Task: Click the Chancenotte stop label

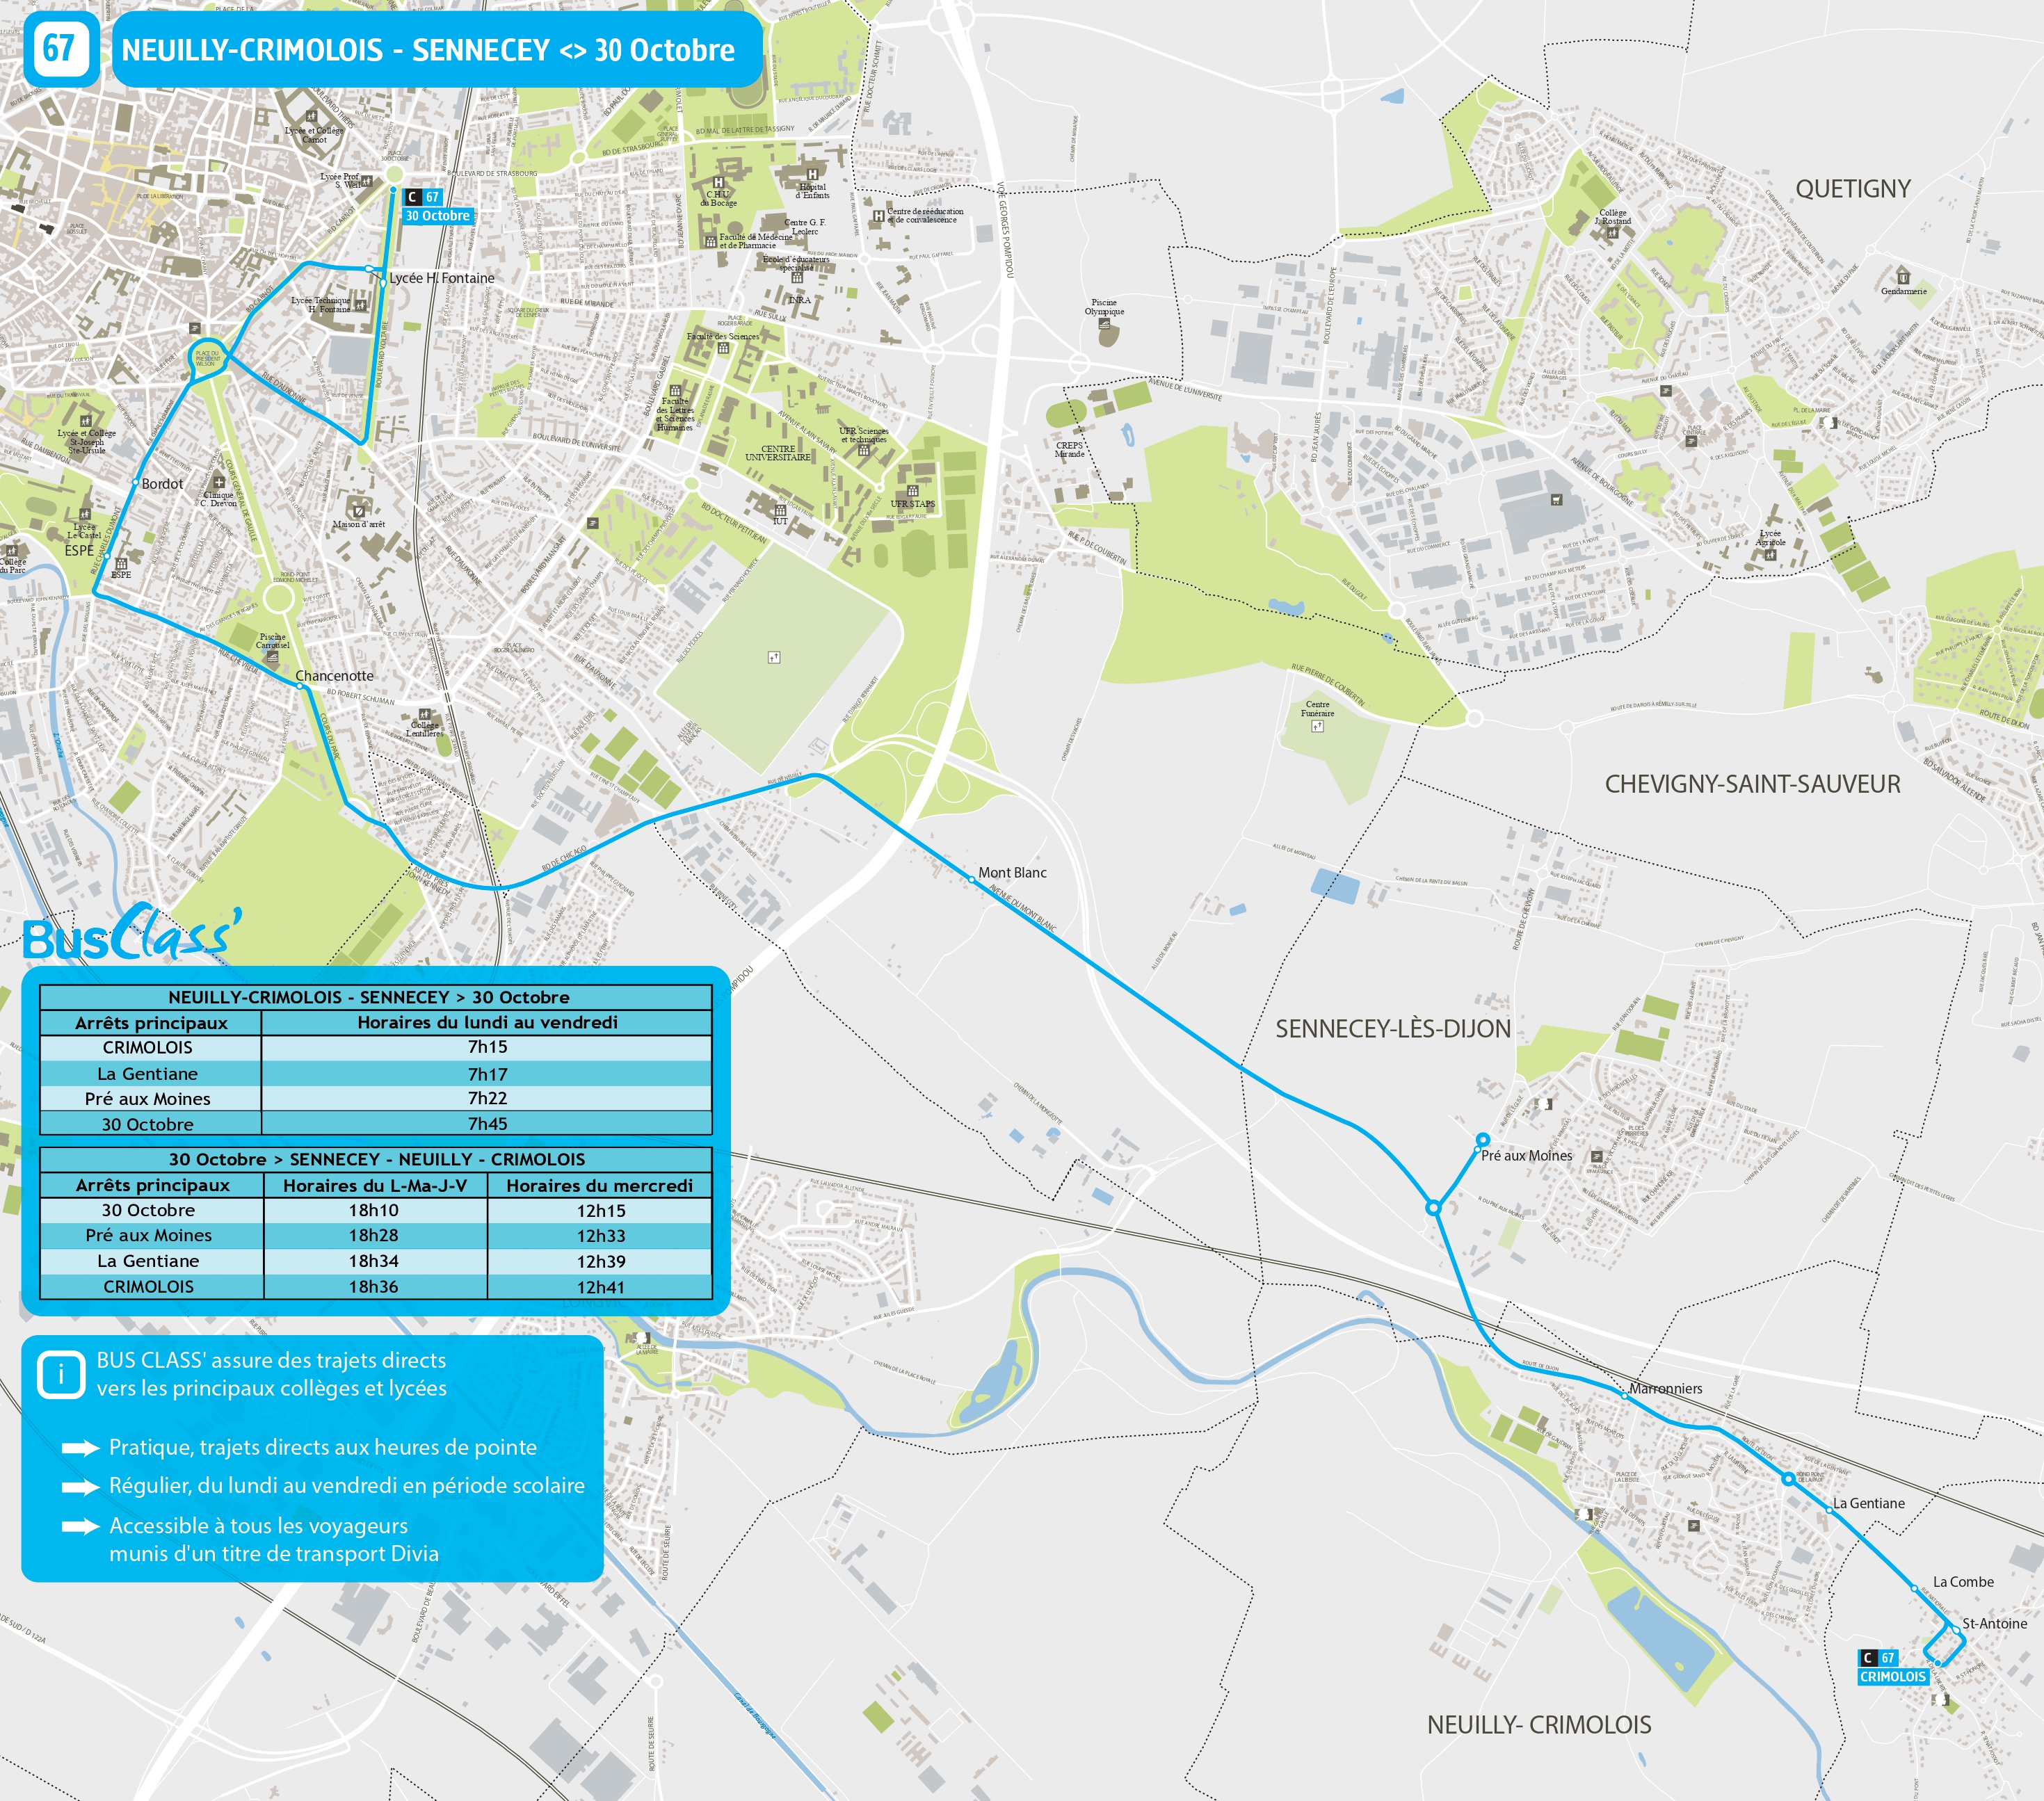Action: pos(334,676)
